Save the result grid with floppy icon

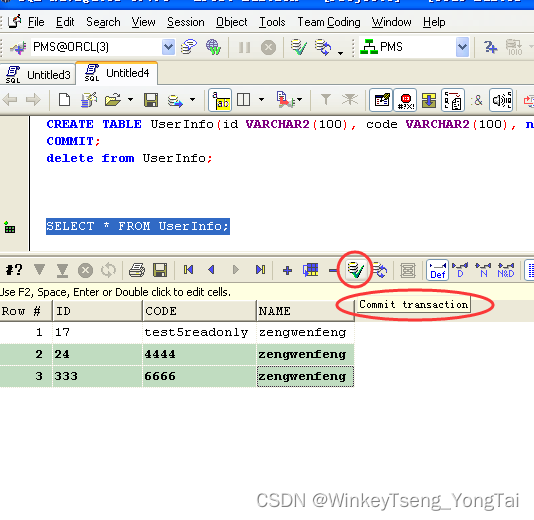[x=160, y=270]
